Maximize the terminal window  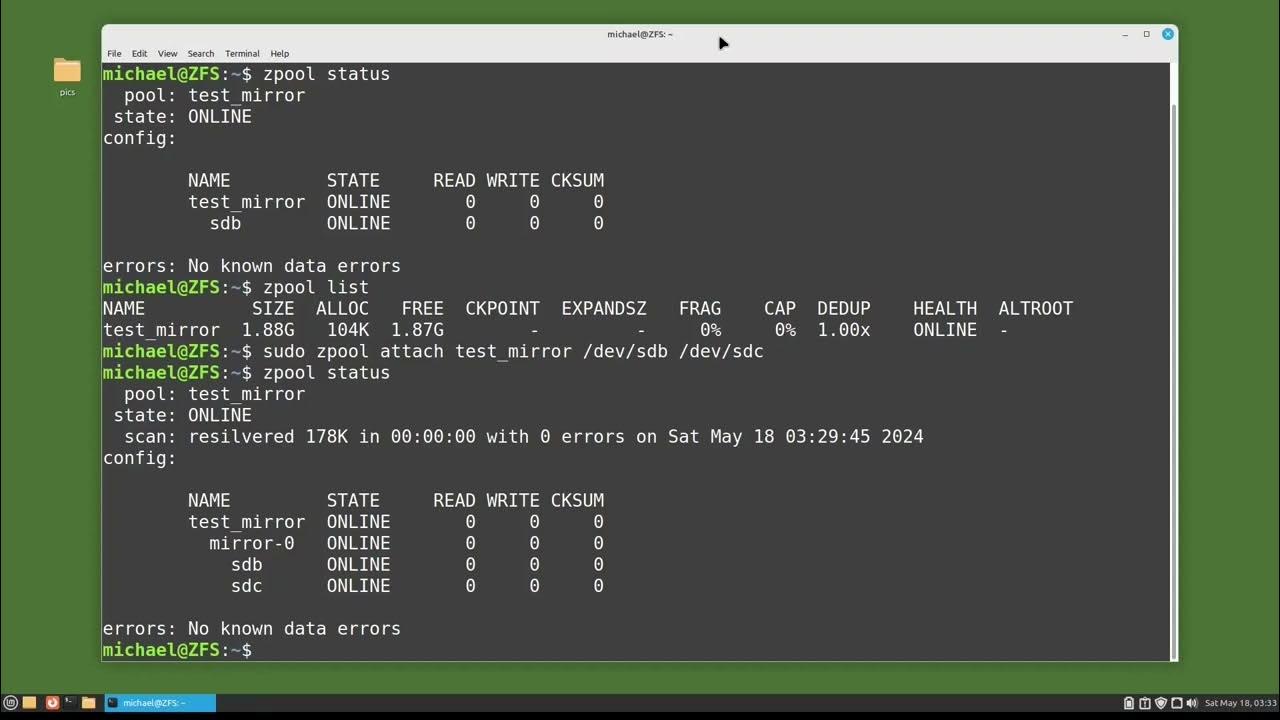point(1146,34)
